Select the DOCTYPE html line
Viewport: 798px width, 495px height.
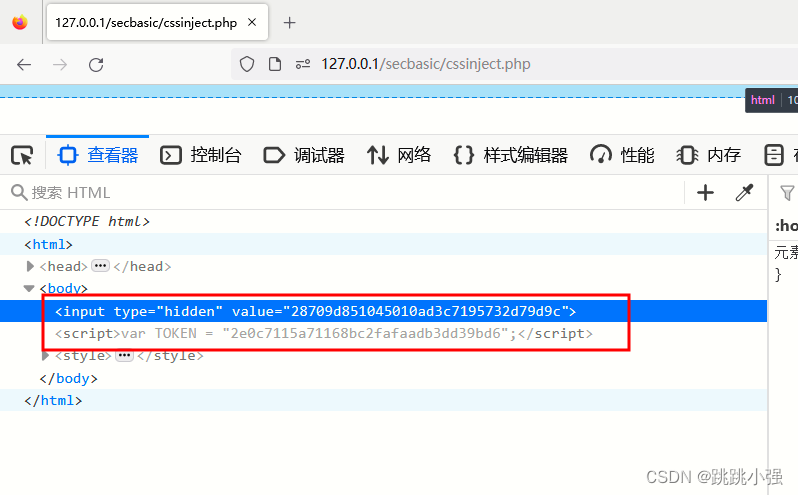(x=87, y=221)
